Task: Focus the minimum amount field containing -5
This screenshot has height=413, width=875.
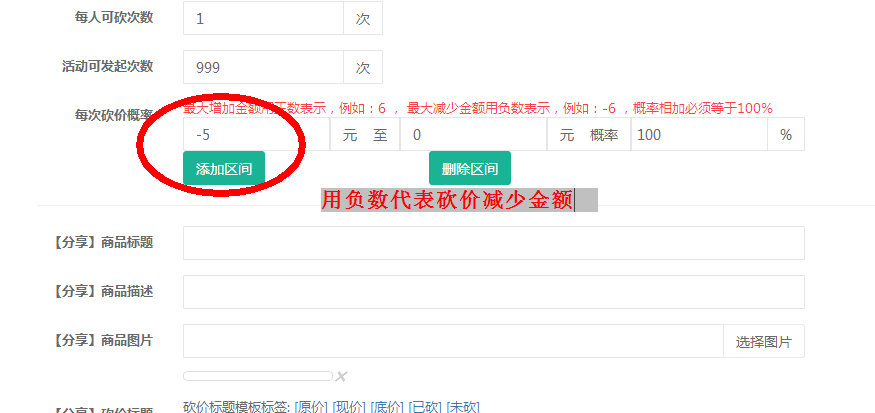Action: tap(256, 135)
